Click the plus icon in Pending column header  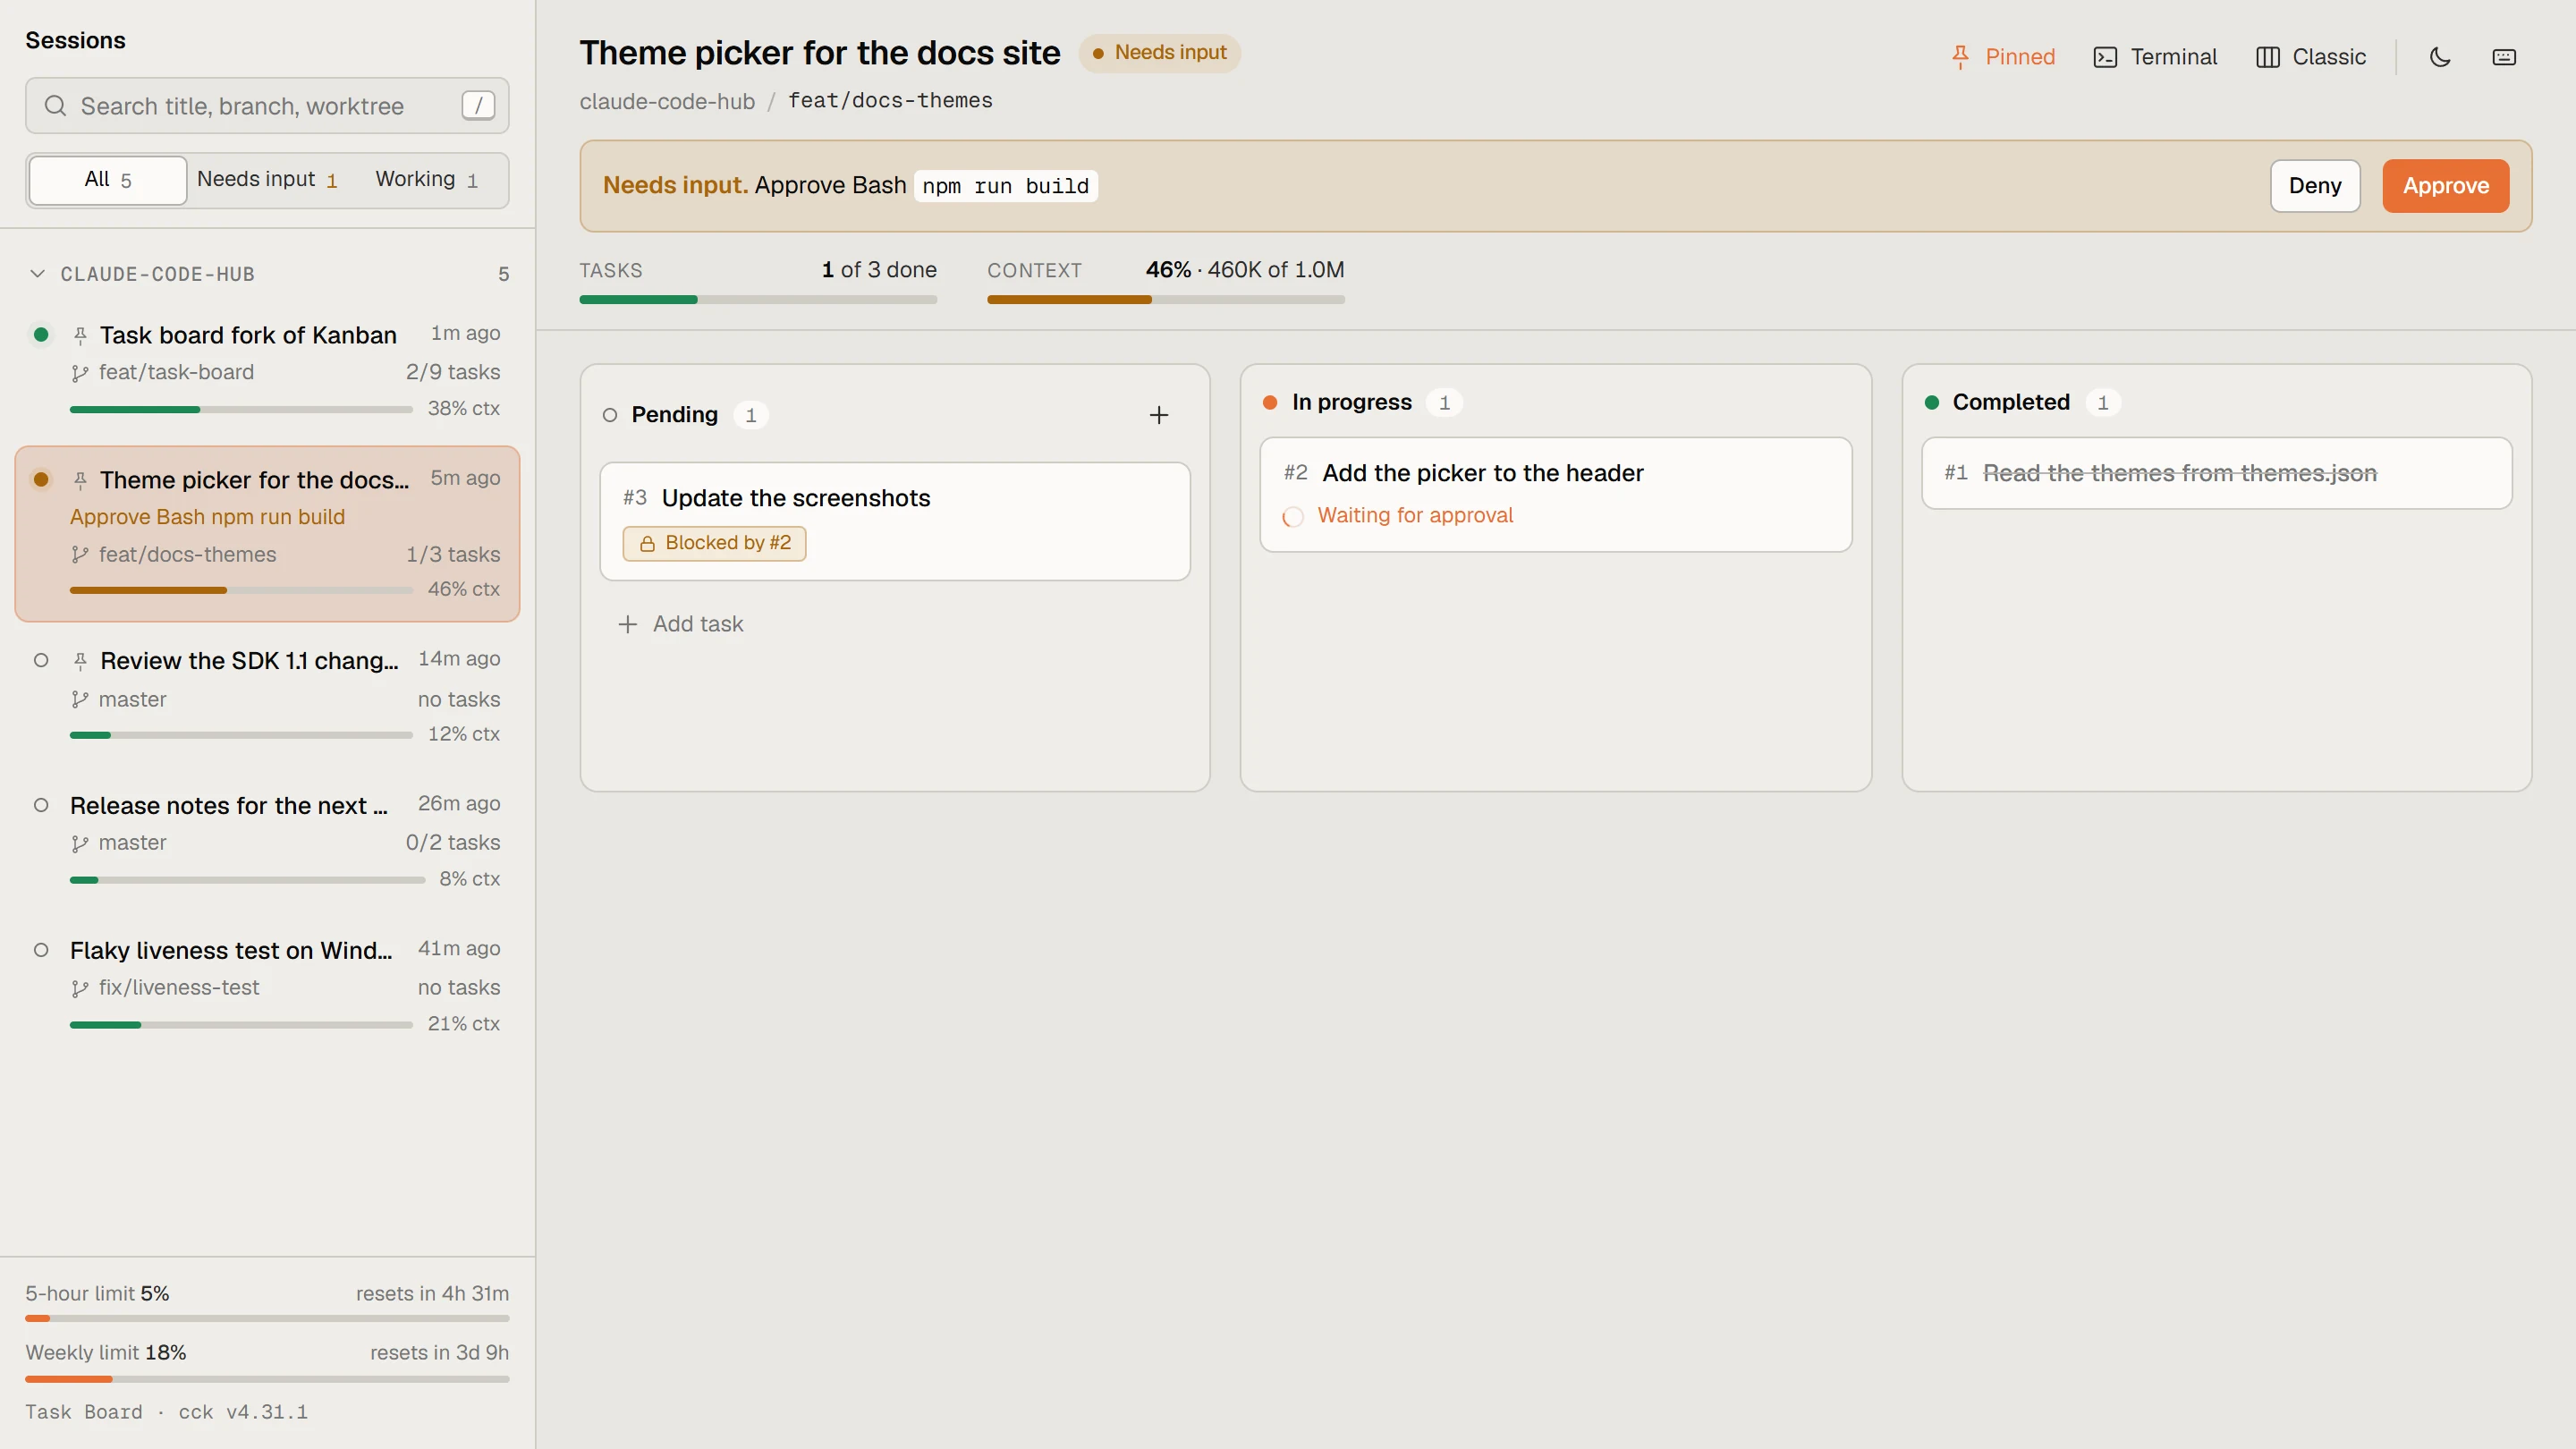click(x=1158, y=414)
